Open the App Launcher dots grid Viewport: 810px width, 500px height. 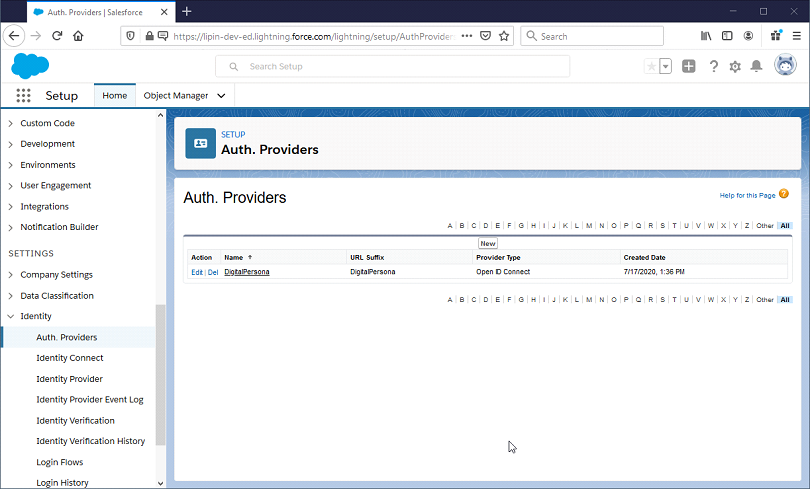23,96
